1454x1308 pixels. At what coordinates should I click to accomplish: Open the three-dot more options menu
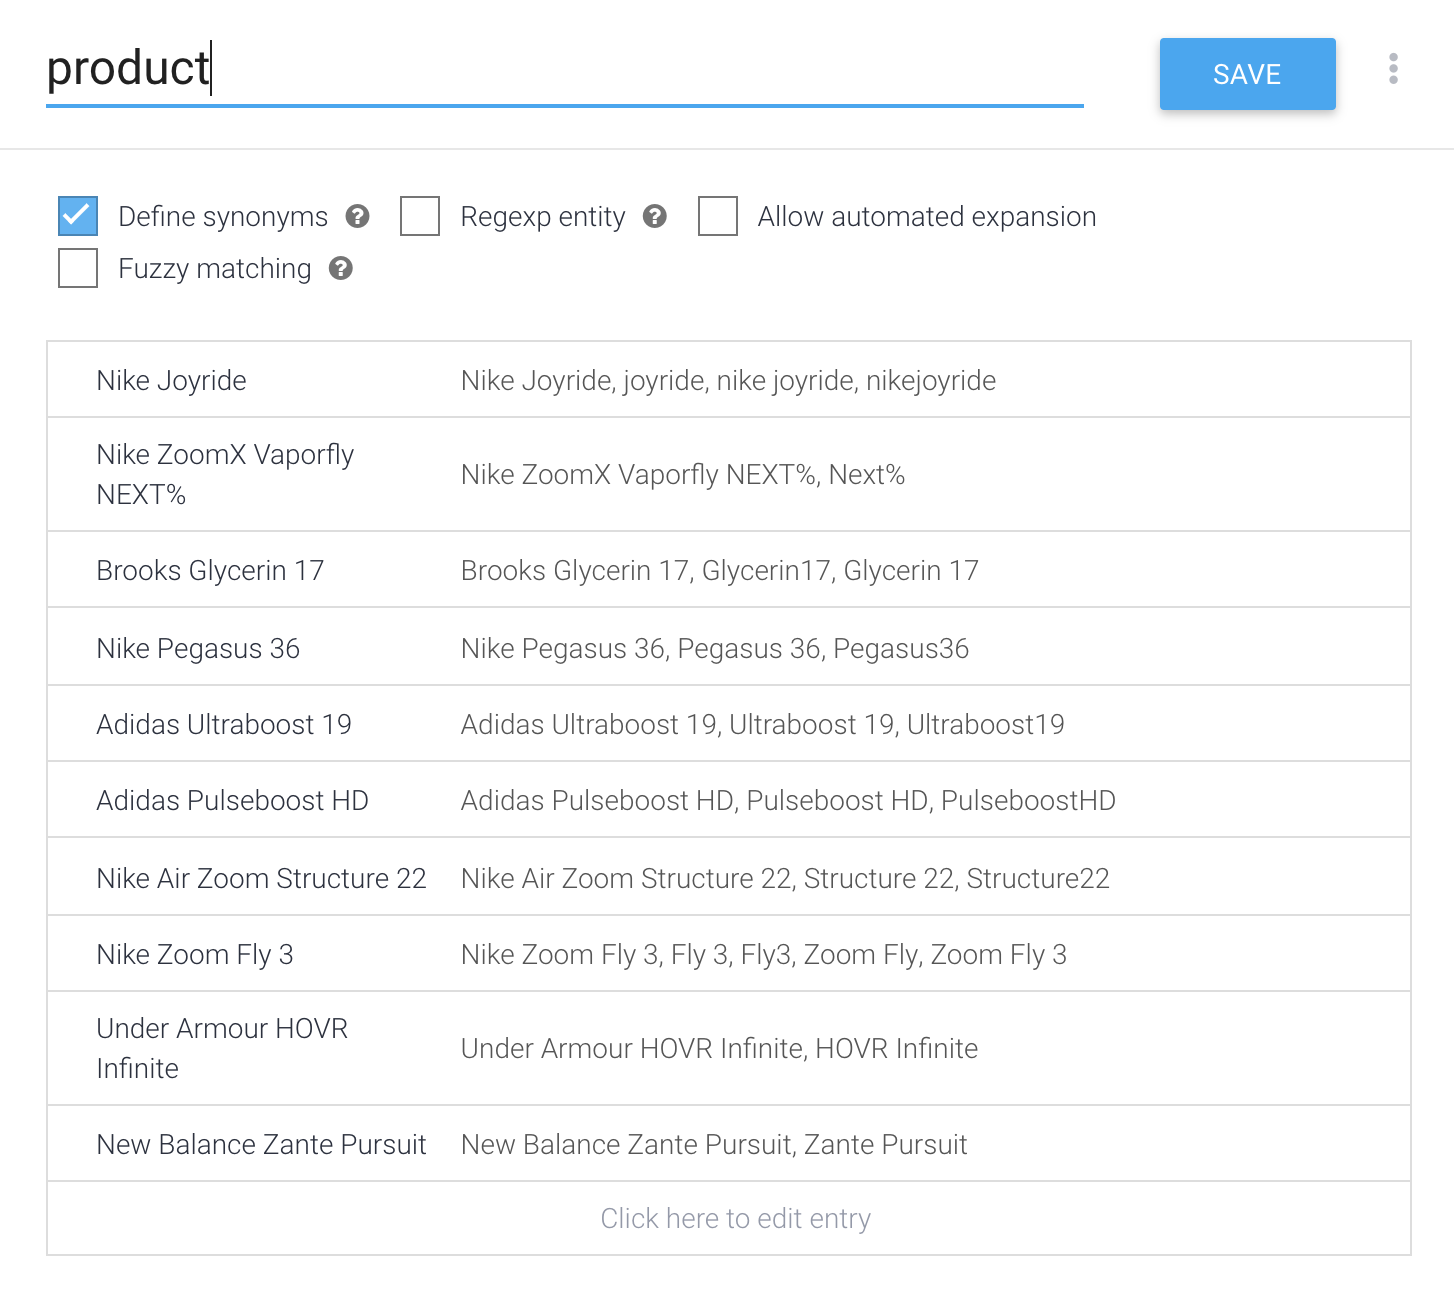click(1393, 69)
